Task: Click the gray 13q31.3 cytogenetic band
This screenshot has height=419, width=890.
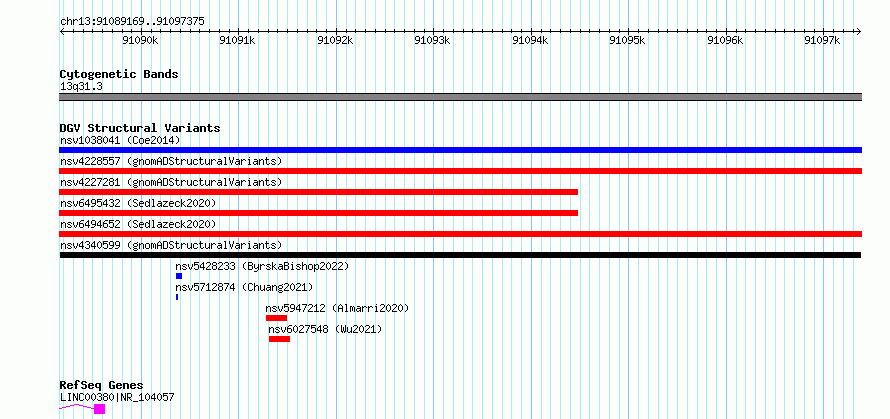Action: click(460, 97)
